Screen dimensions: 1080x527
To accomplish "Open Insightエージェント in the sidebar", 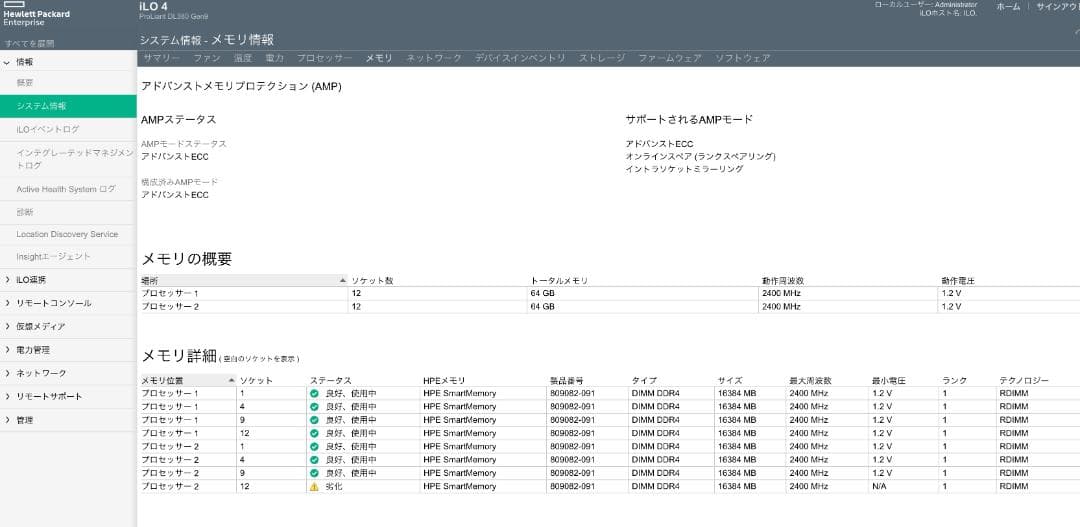I will pyautogui.click(x=54, y=256).
